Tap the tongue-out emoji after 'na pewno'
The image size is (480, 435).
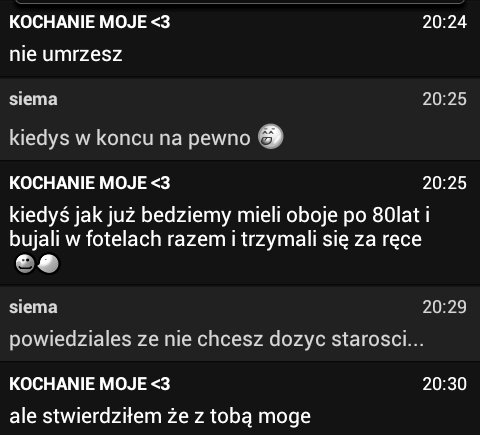click(270, 136)
